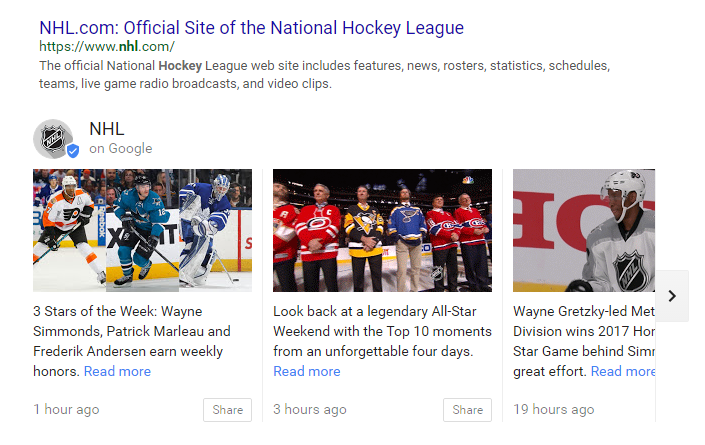This screenshot has width=705, height=445.
Task: Click Read more on Wayne Gretzky post
Action: pos(623,371)
